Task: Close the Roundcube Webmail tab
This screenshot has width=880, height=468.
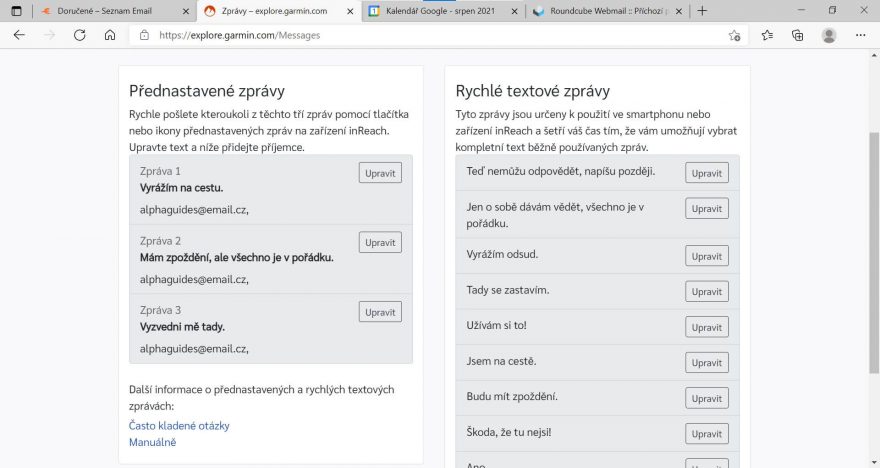Action: pyautogui.click(x=679, y=11)
